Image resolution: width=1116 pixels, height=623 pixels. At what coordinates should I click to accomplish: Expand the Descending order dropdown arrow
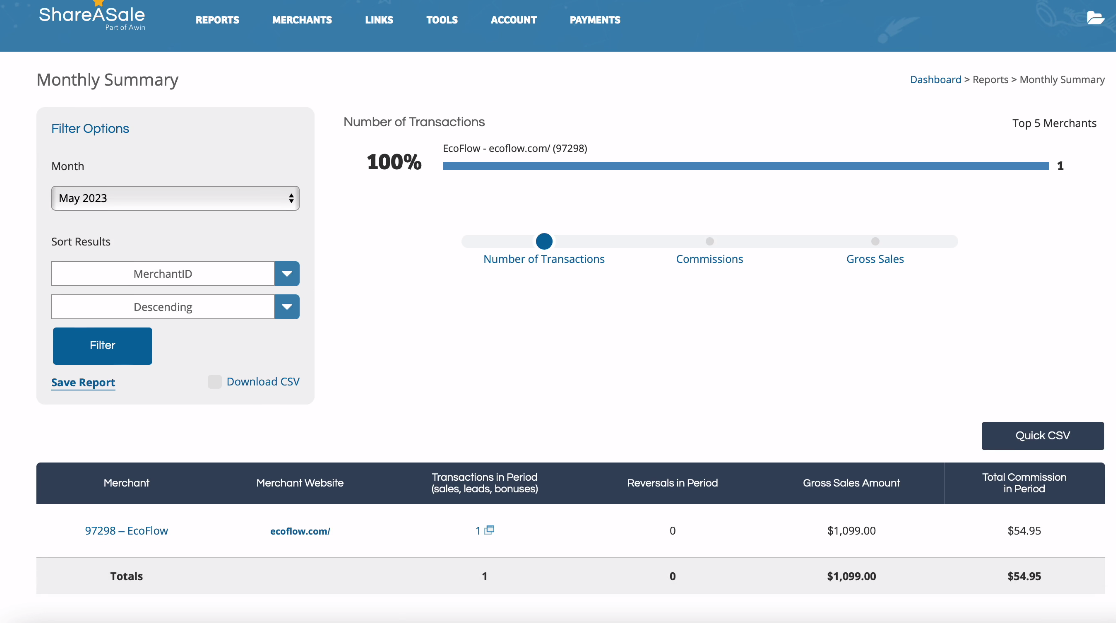(287, 307)
